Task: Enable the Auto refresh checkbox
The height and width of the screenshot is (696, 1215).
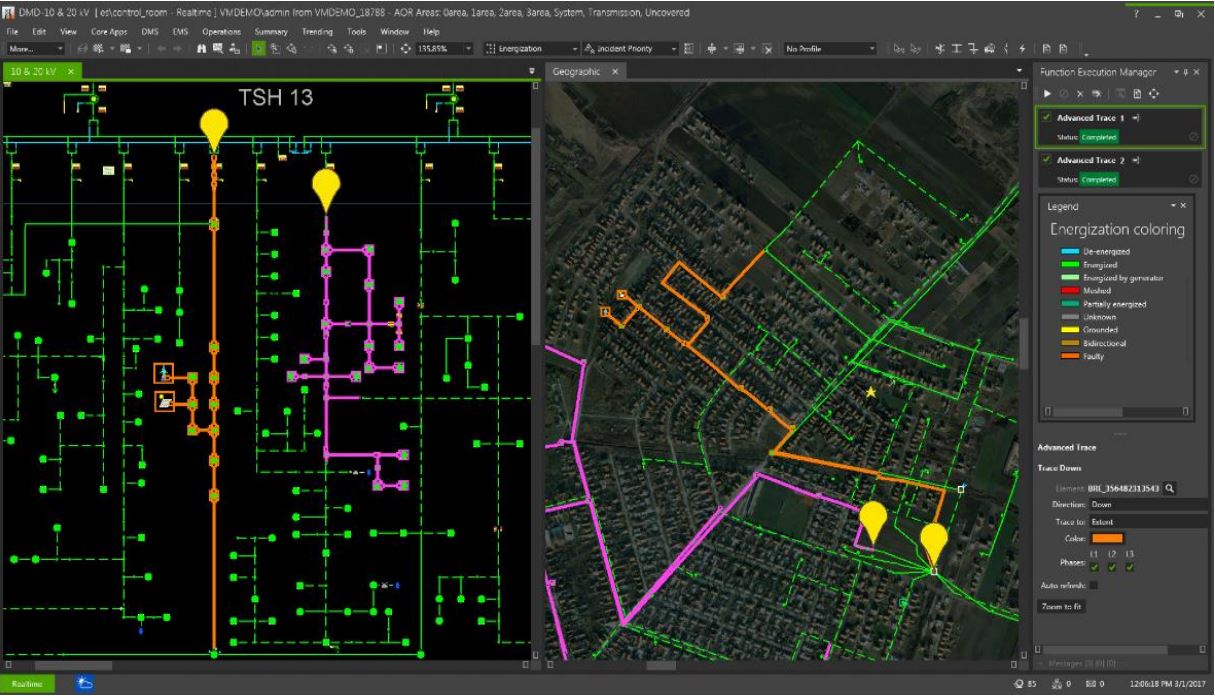Action: click(1093, 585)
